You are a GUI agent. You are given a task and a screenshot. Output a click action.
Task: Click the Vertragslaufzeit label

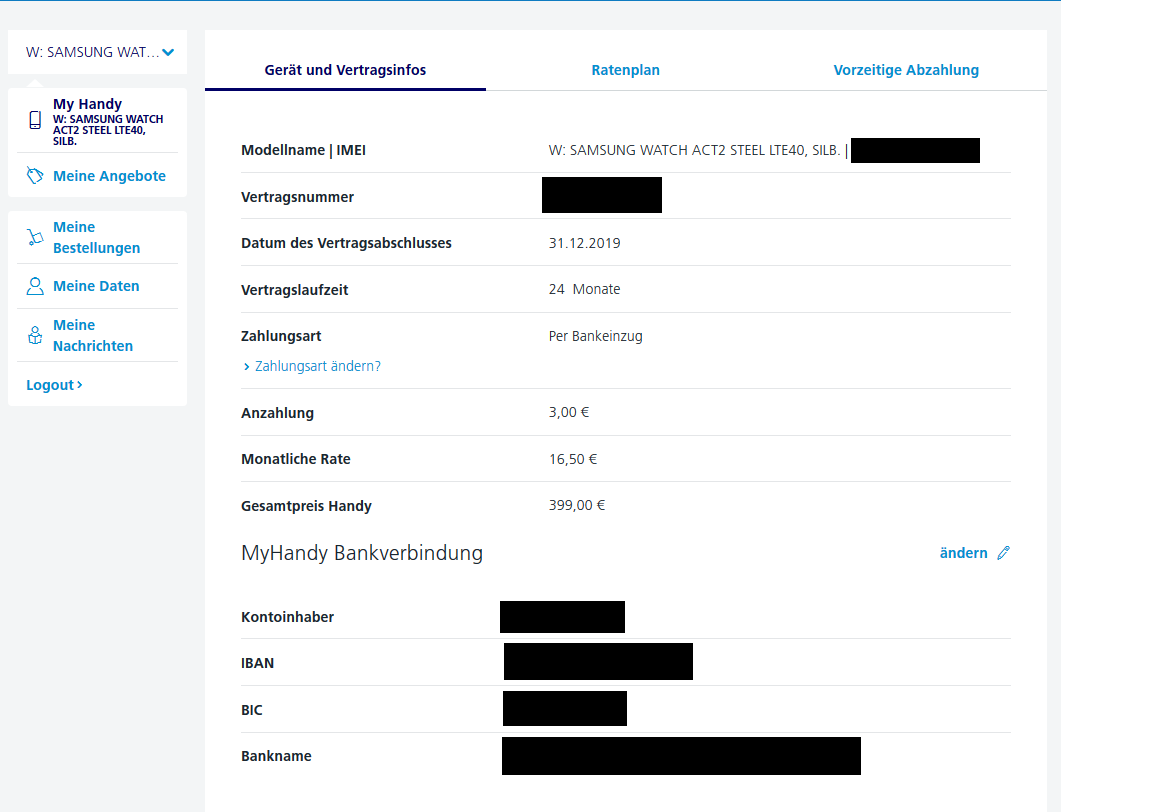tap(295, 290)
